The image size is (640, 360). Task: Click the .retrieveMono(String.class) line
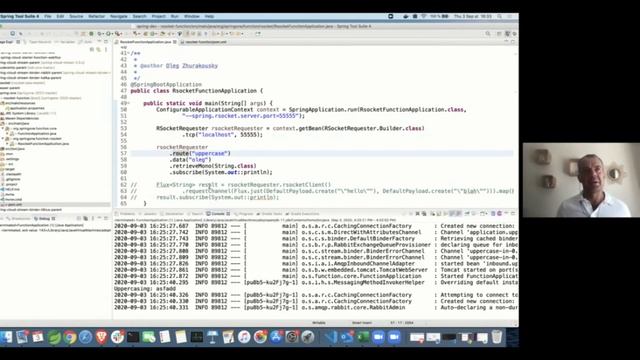(213, 166)
